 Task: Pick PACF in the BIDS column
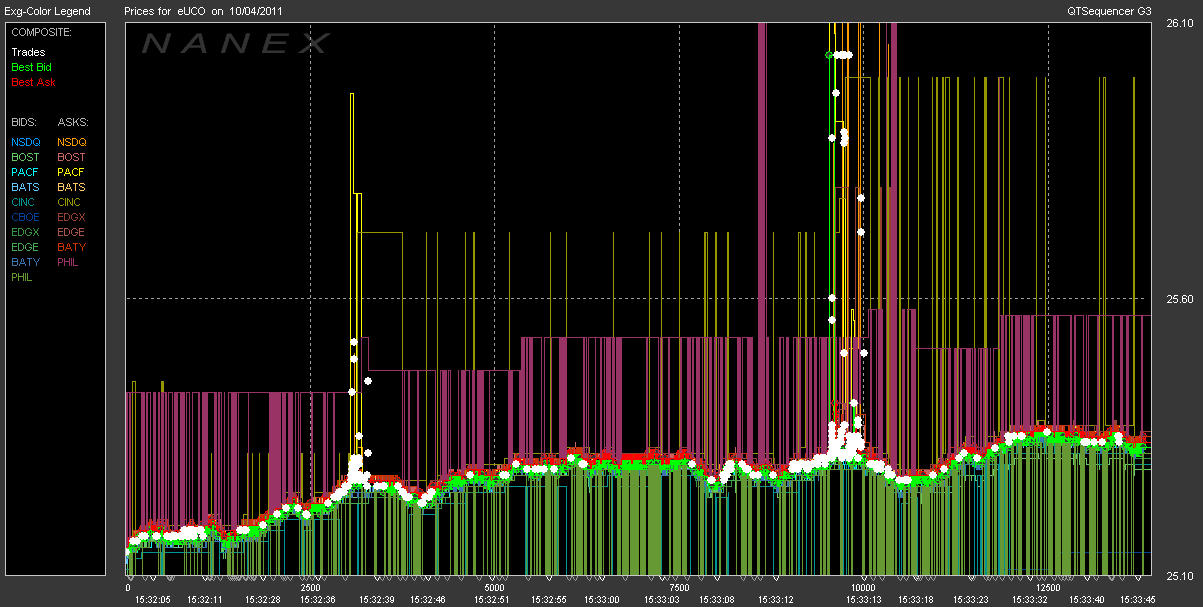(x=25, y=172)
